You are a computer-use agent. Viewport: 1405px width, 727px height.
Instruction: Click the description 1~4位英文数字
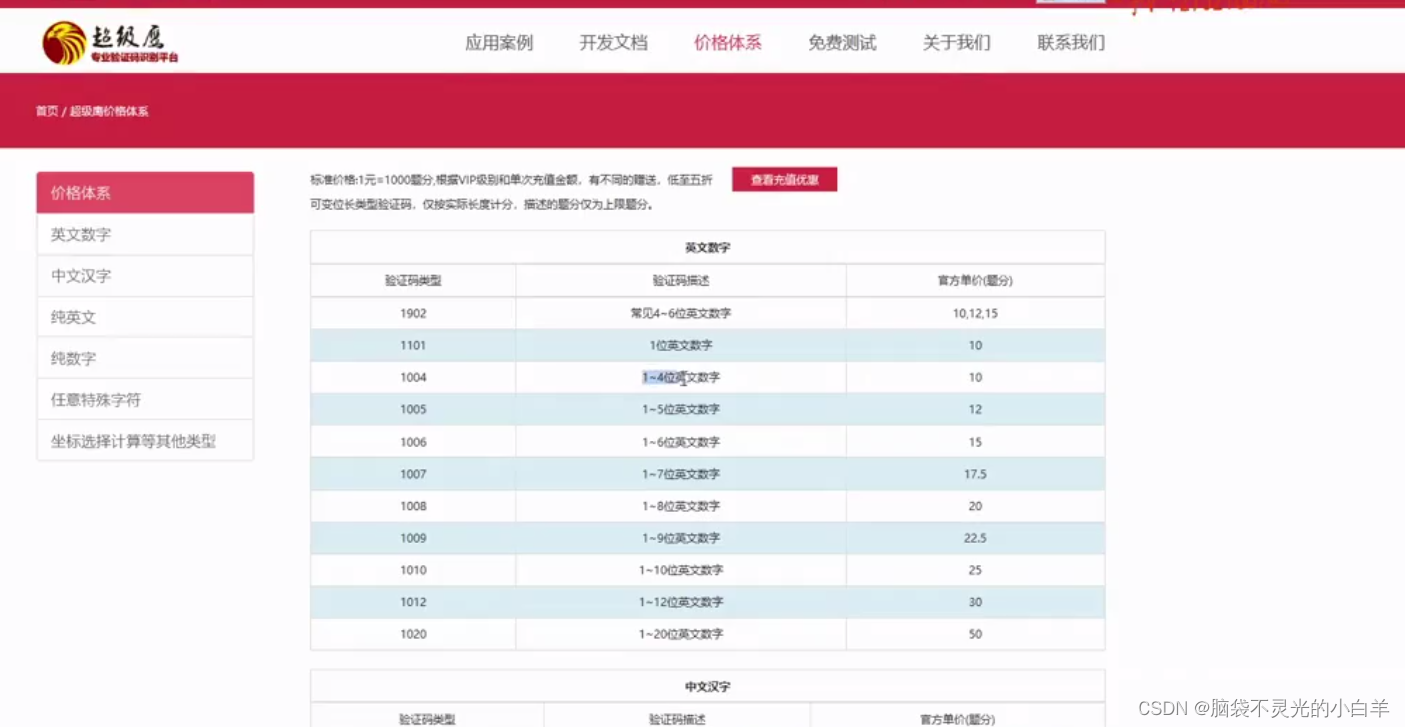[681, 377]
